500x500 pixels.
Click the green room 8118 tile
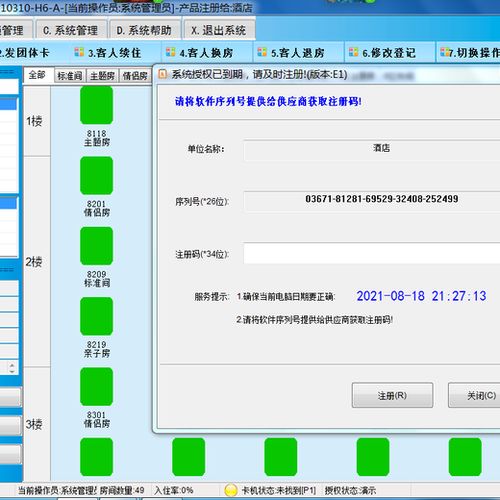click(97, 105)
